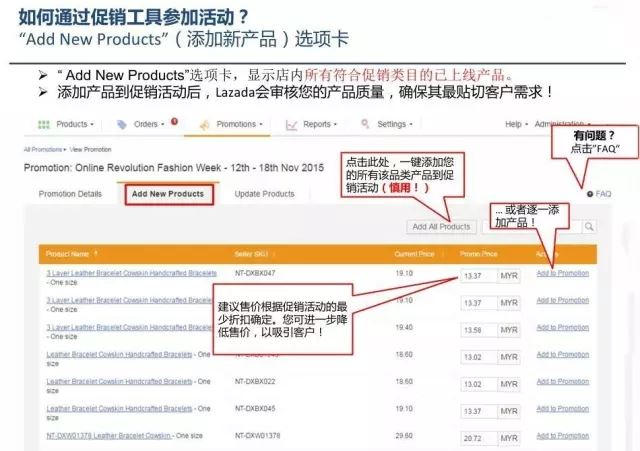Click the Products grid icon
Image resolution: width=640 pixels, height=451 pixels.
tap(44, 124)
